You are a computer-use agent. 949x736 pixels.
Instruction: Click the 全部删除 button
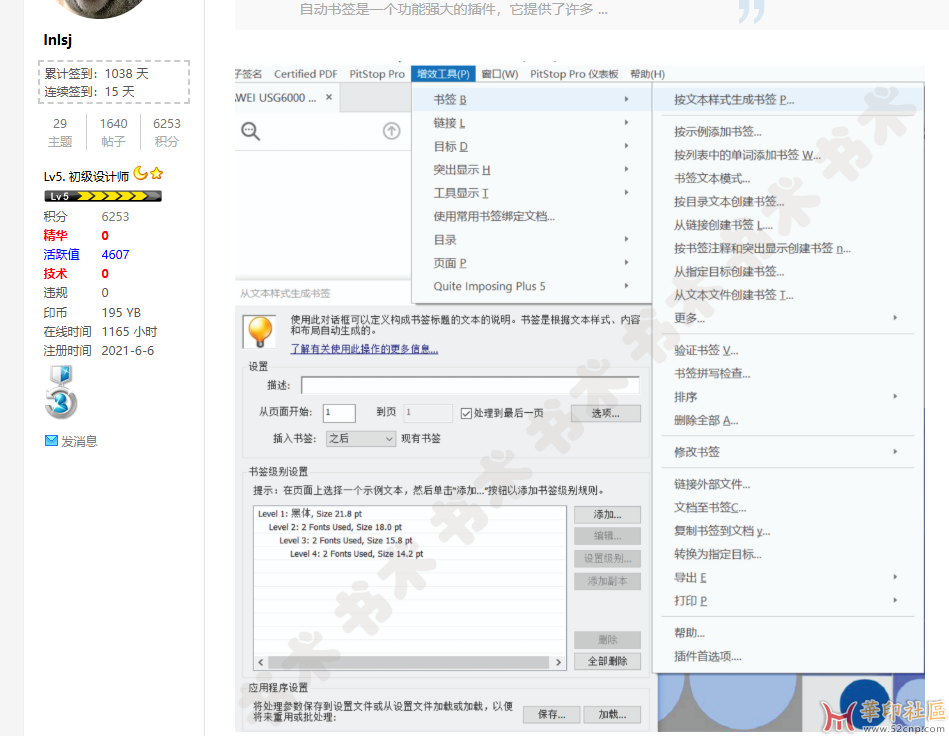click(x=607, y=661)
